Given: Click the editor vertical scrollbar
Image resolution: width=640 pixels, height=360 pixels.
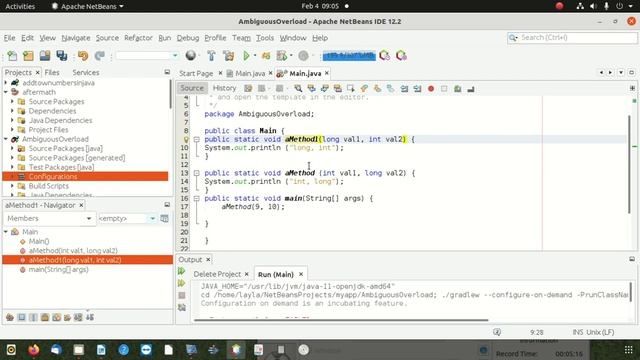Looking at the screenshot, I should coord(629,163).
